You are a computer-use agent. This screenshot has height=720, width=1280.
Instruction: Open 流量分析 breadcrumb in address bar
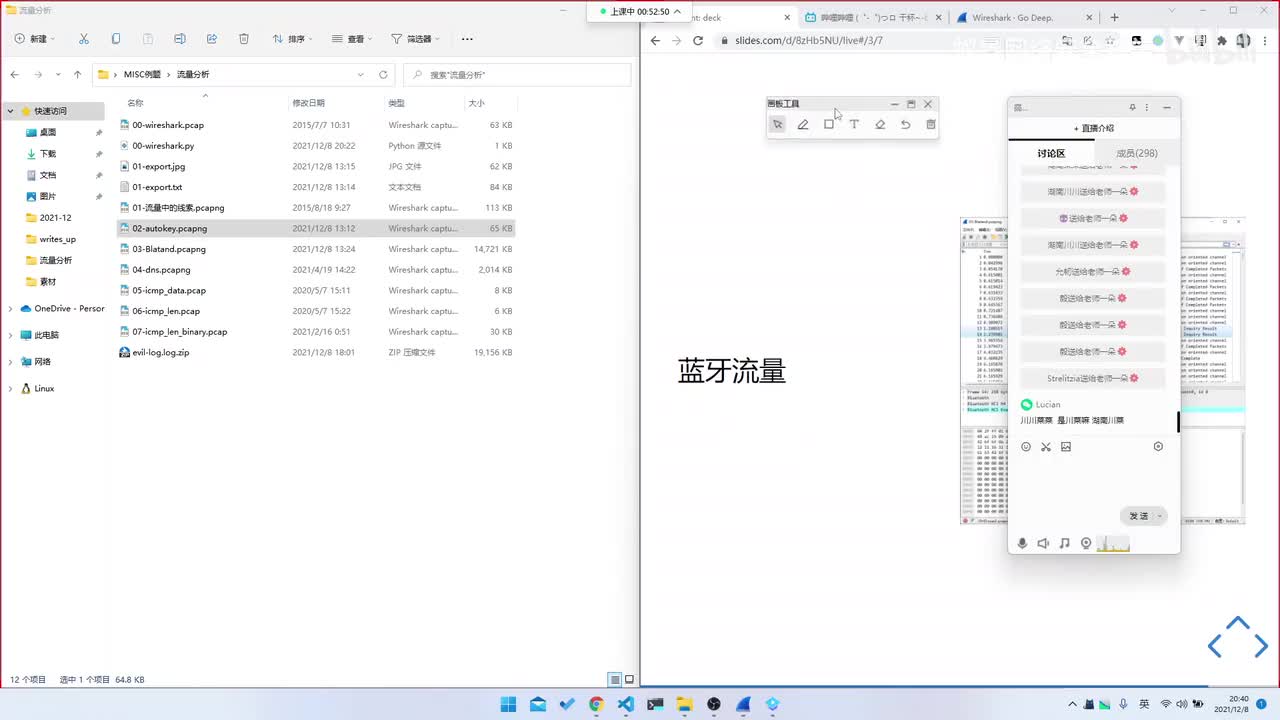click(193, 75)
